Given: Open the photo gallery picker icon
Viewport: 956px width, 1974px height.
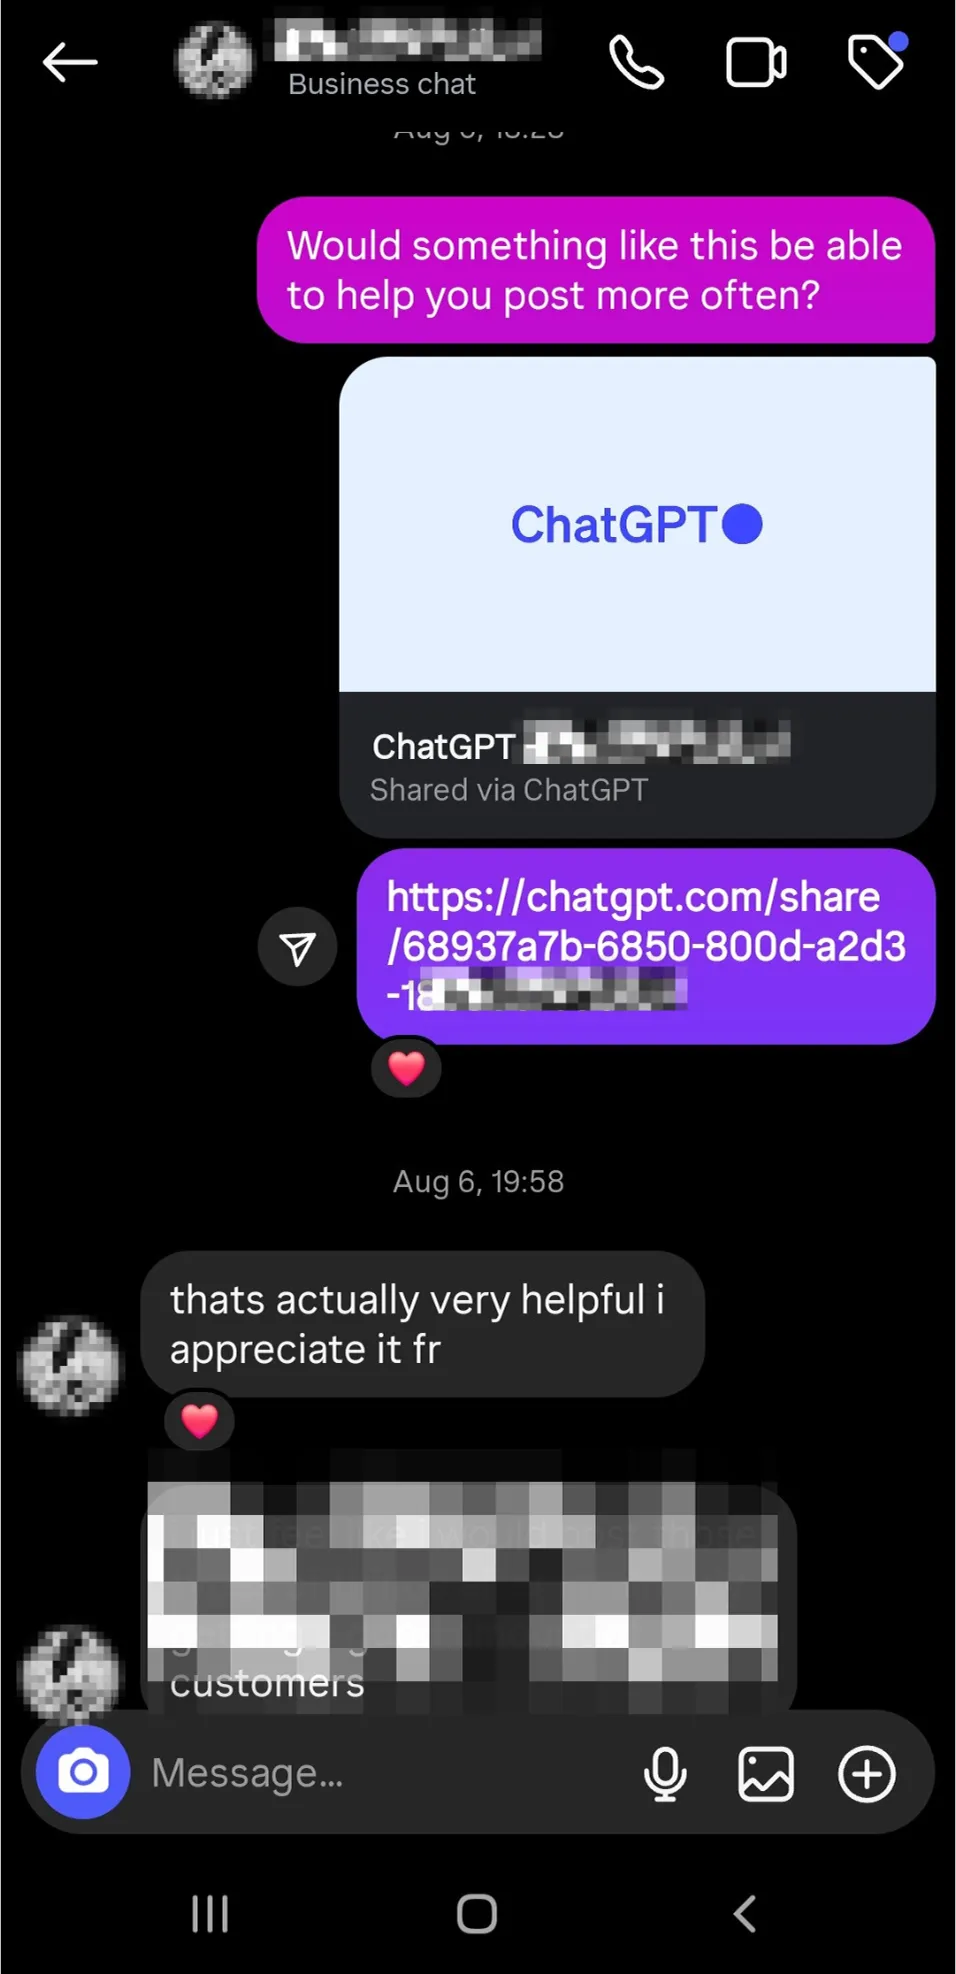Looking at the screenshot, I should [766, 1774].
